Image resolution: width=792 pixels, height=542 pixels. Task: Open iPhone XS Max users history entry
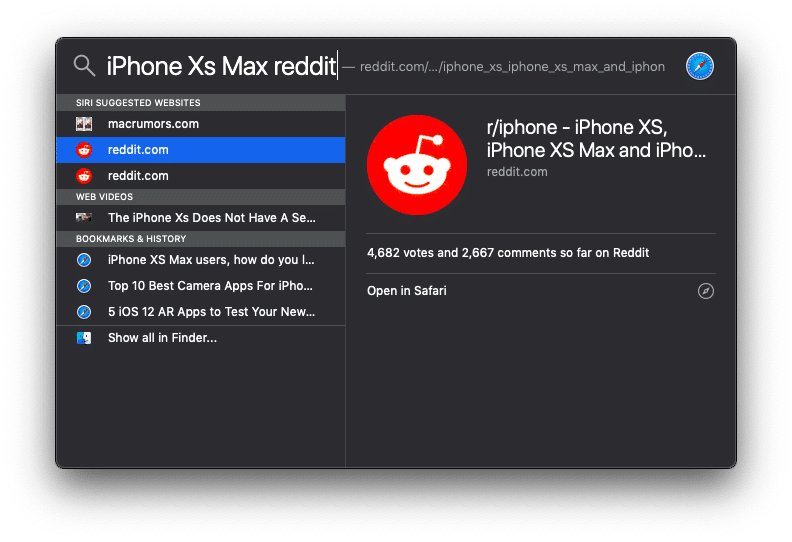click(x=201, y=260)
